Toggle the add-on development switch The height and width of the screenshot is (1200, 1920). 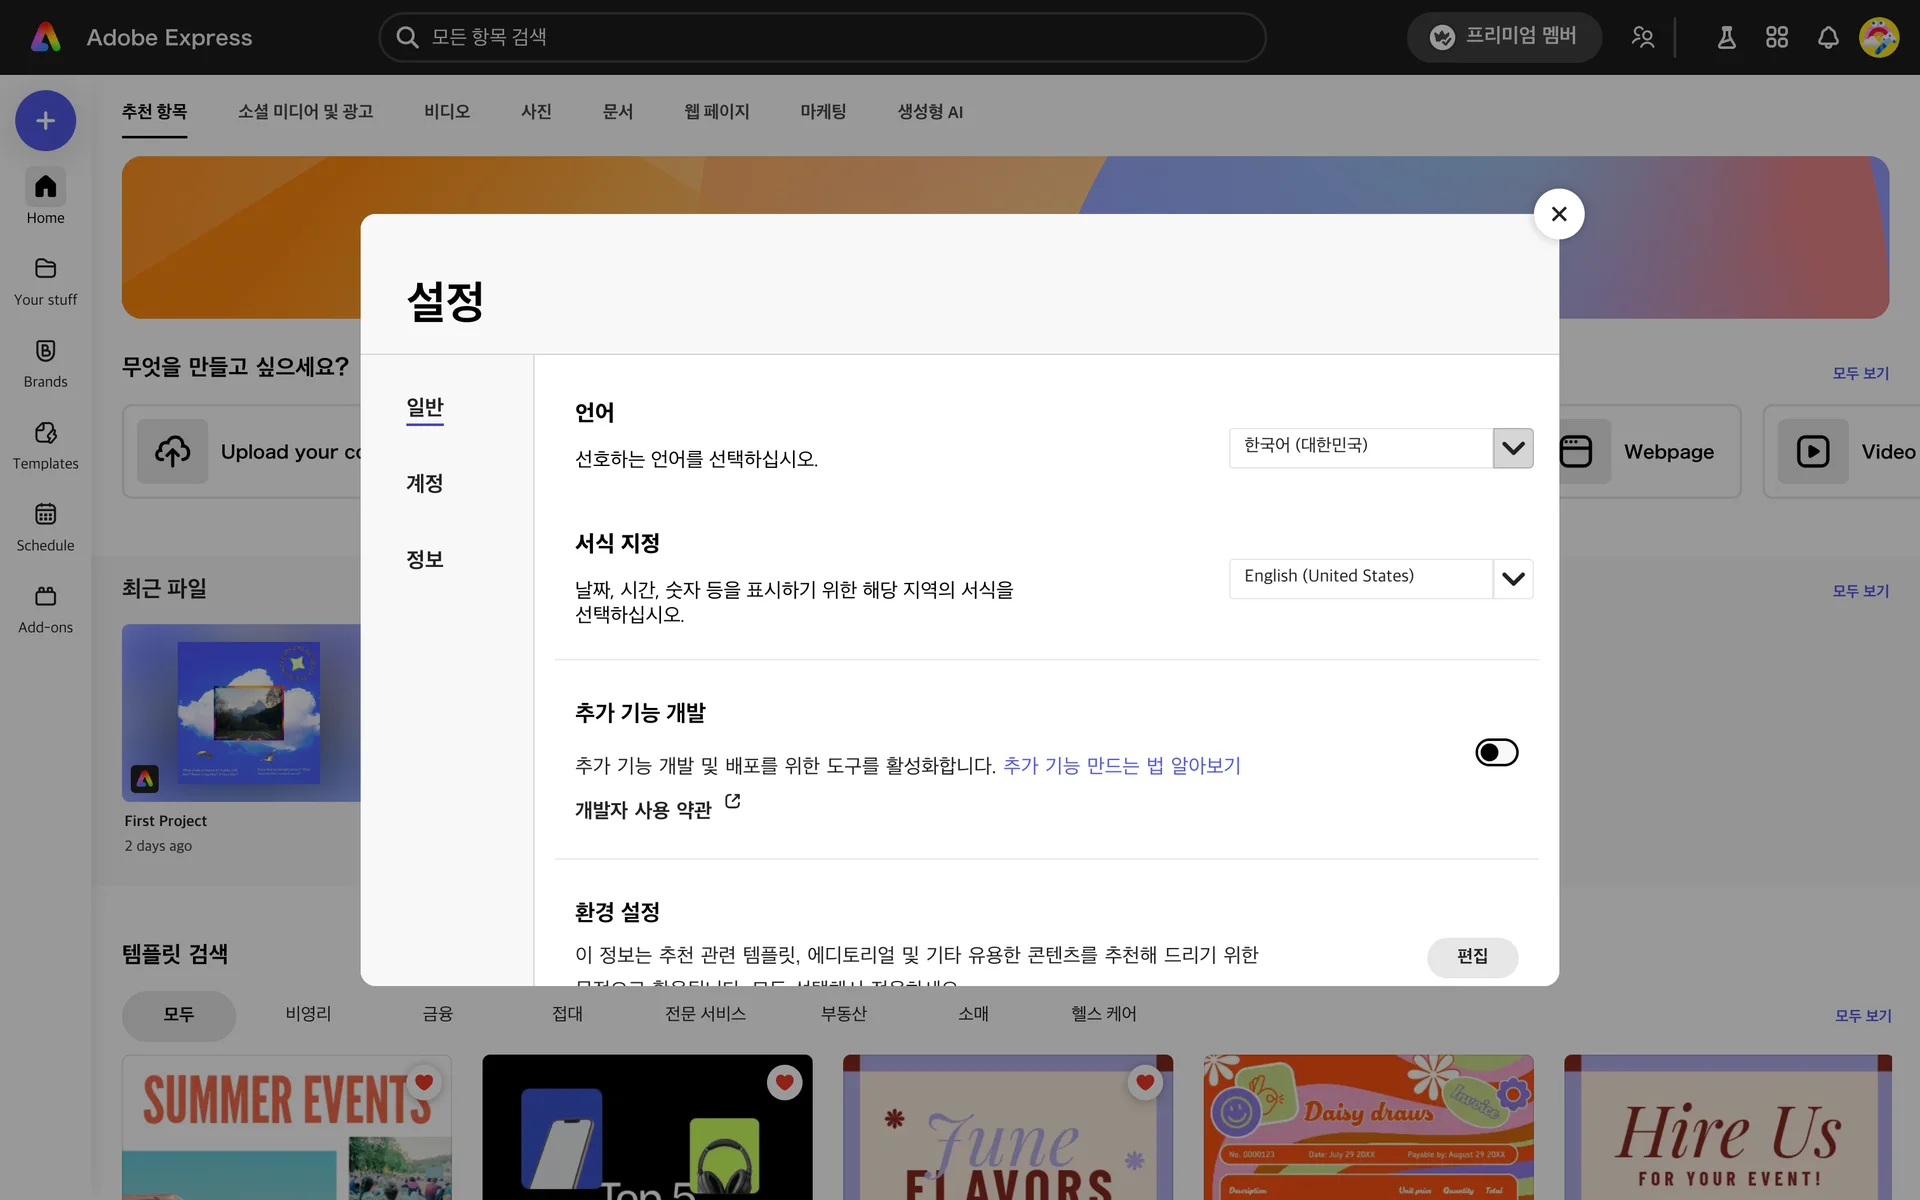coord(1496,752)
